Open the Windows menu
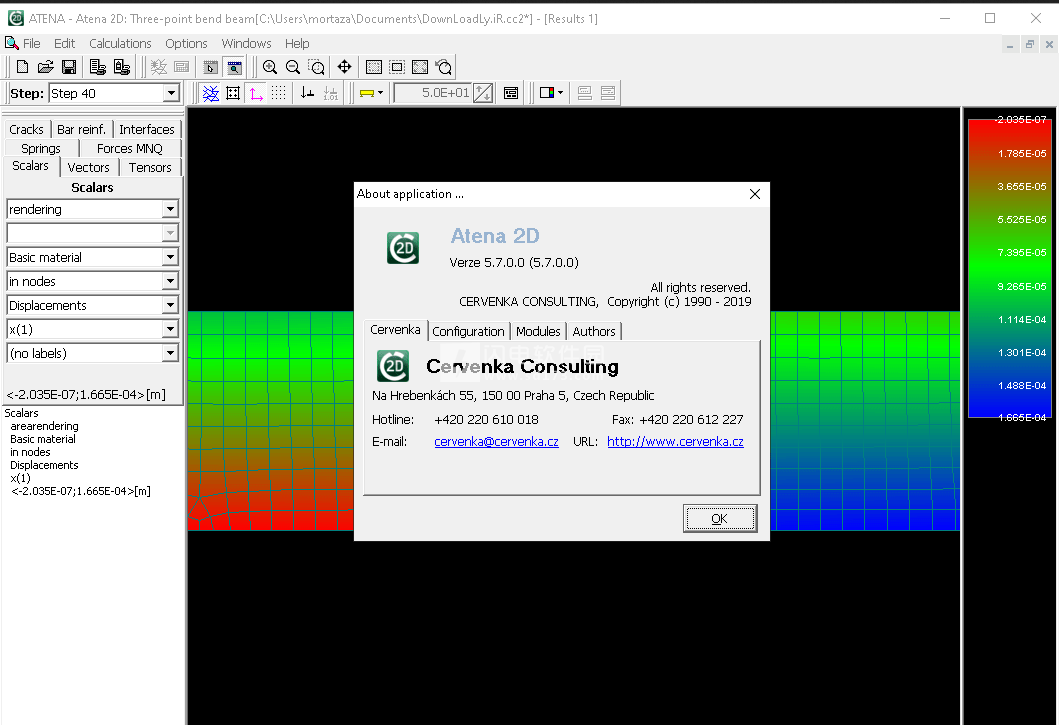The width and height of the screenshot is (1059, 725). (x=247, y=43)
